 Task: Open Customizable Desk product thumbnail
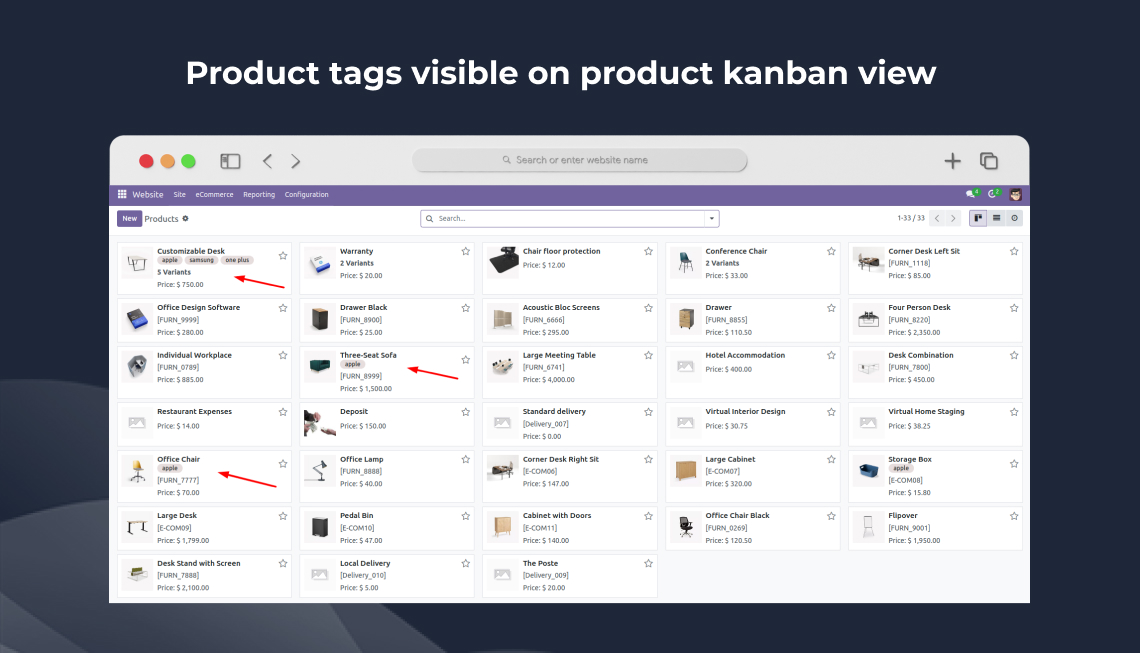[x=137, y=263]
